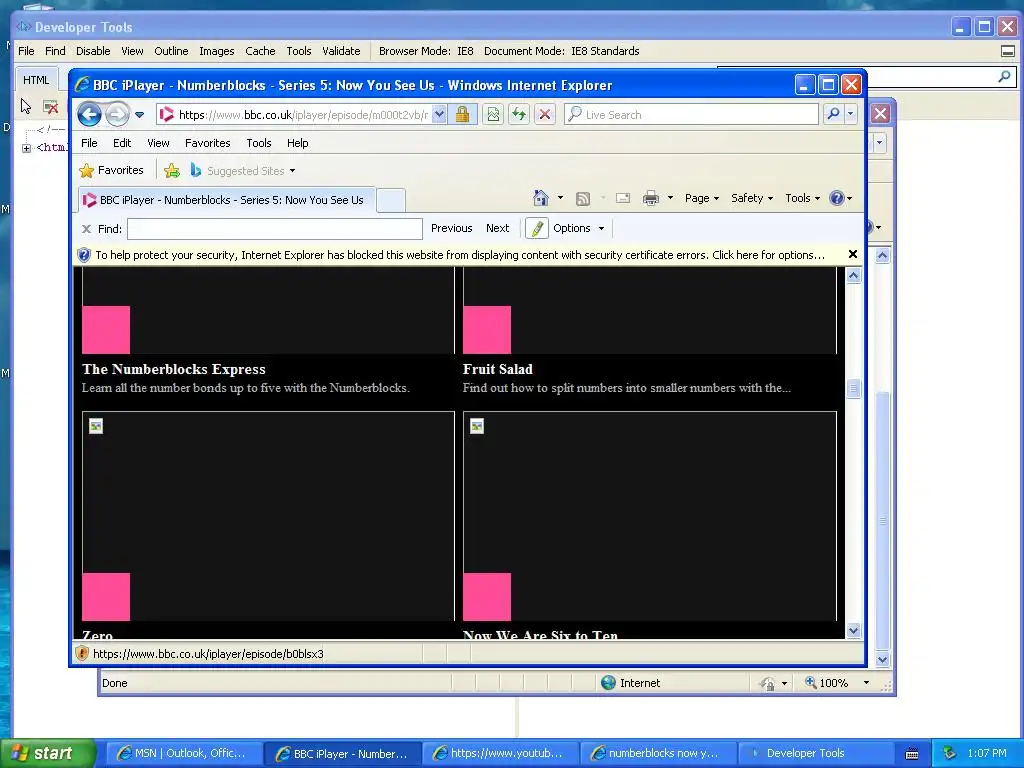Click the Previous find result button

(x=451, y=228)
